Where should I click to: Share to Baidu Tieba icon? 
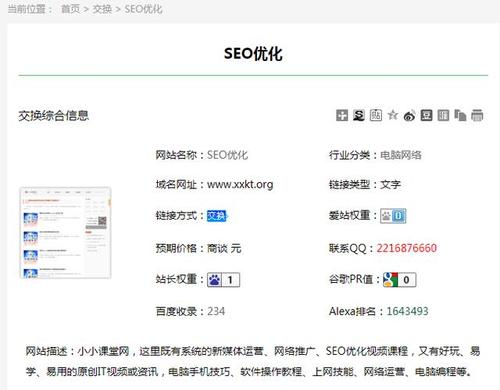pos(376,115)
